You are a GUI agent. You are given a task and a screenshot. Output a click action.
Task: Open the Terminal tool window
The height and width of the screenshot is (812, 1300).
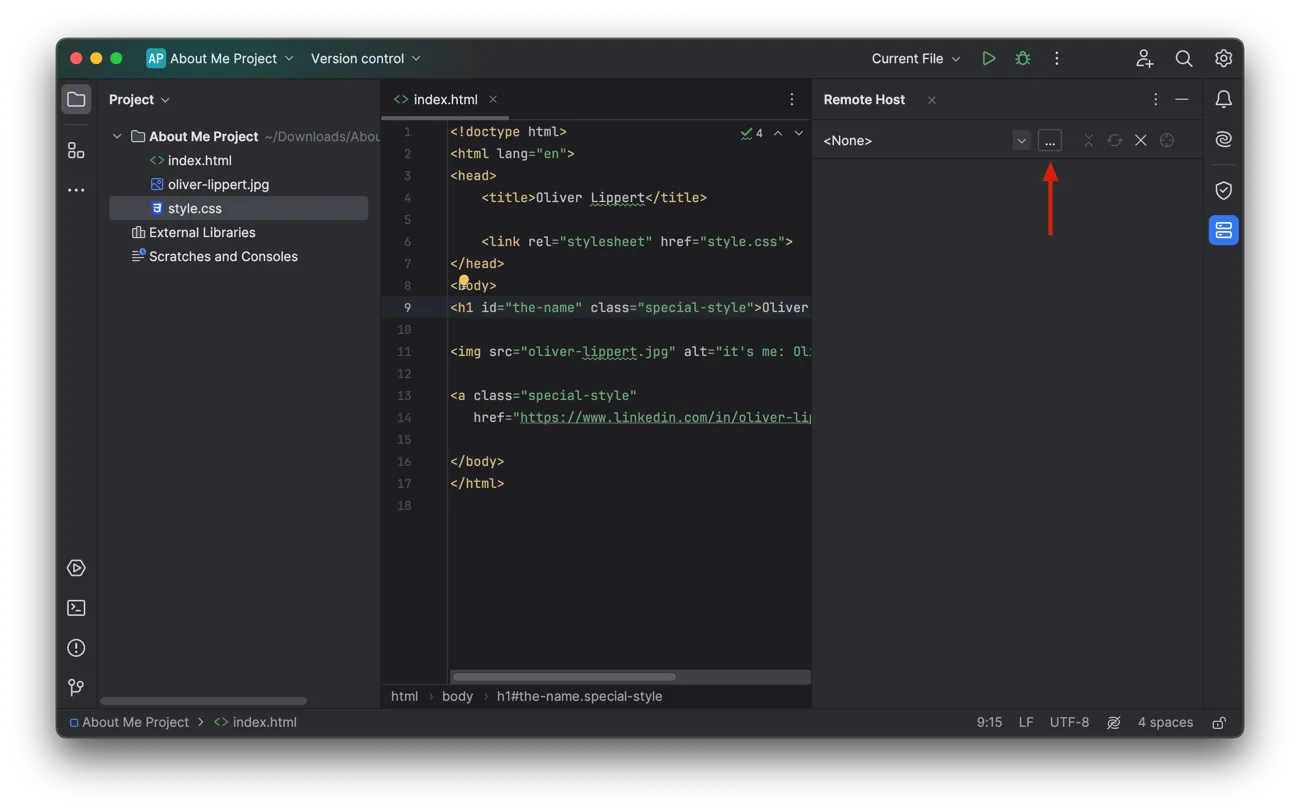[76, 608]
